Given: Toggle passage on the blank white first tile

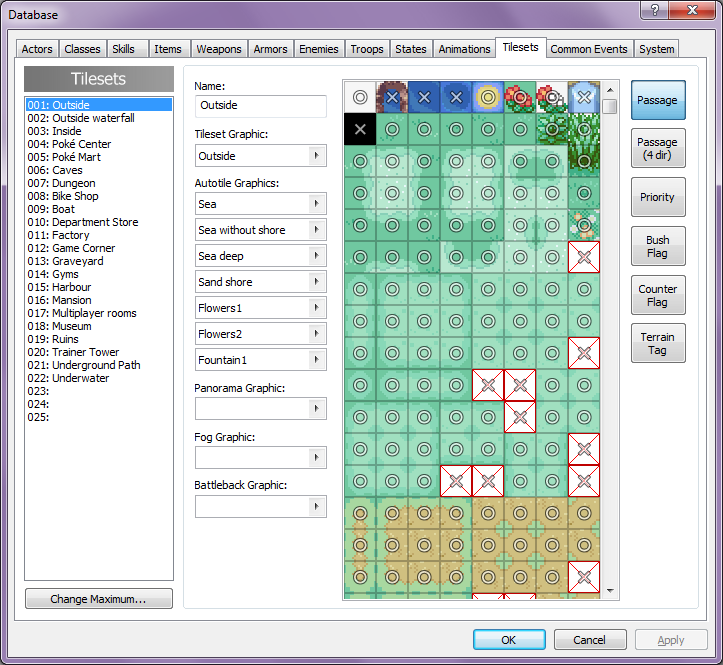Looking at the screenshot, I should click(360, 97).
